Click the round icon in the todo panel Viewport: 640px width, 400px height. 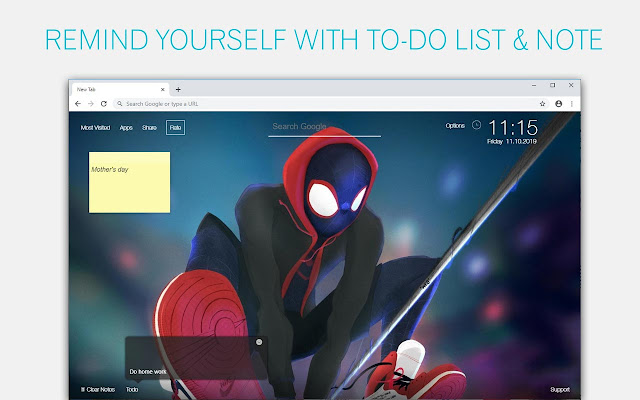(x=259, y=342)
